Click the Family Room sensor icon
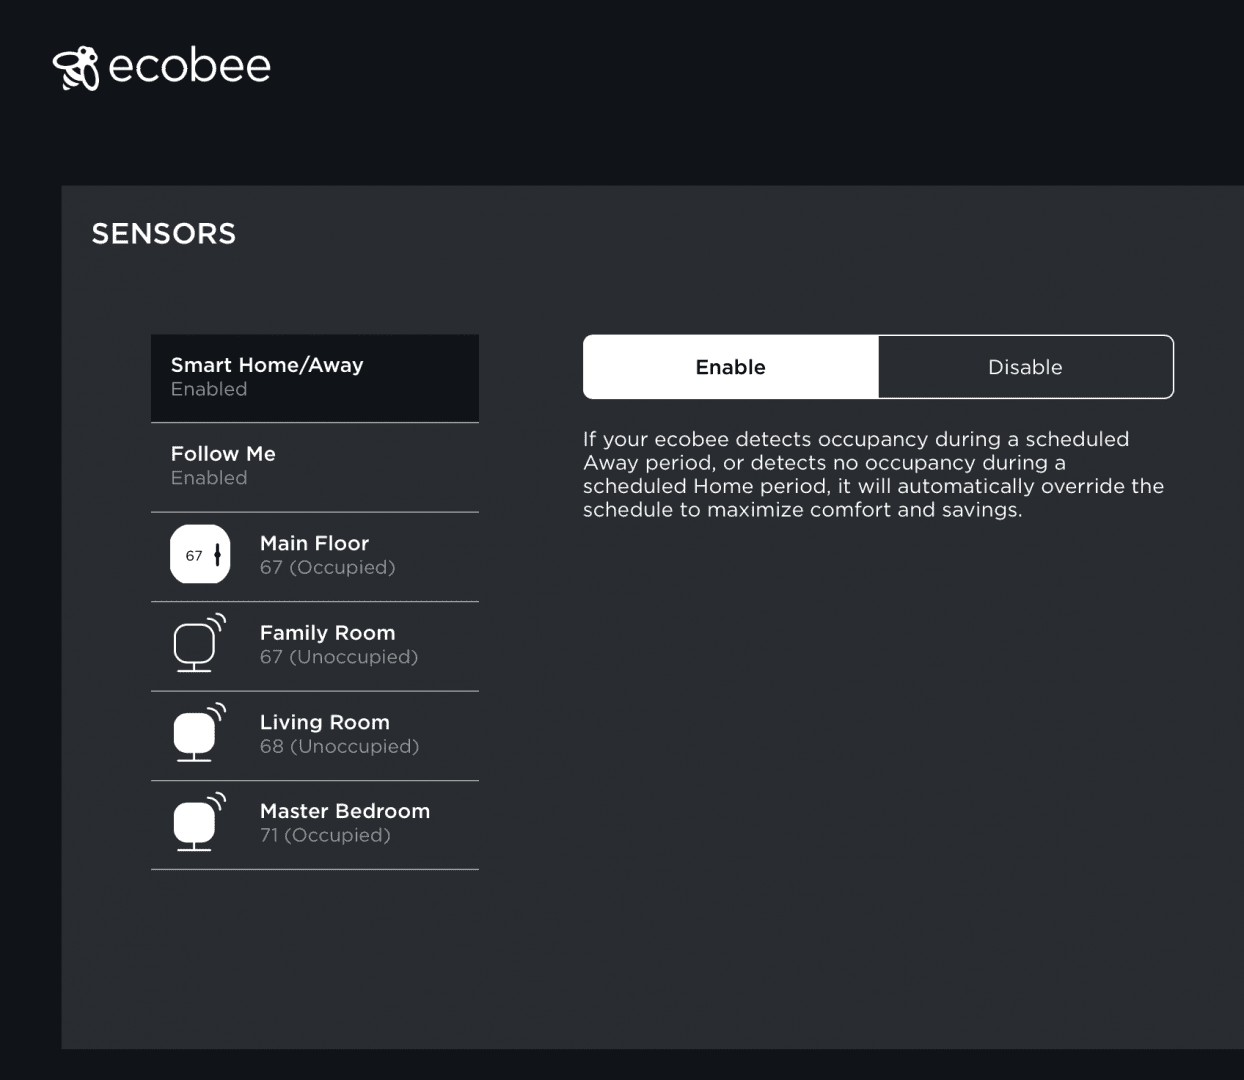Screen dimensions: 1244x1080 (x=199, y=643)
